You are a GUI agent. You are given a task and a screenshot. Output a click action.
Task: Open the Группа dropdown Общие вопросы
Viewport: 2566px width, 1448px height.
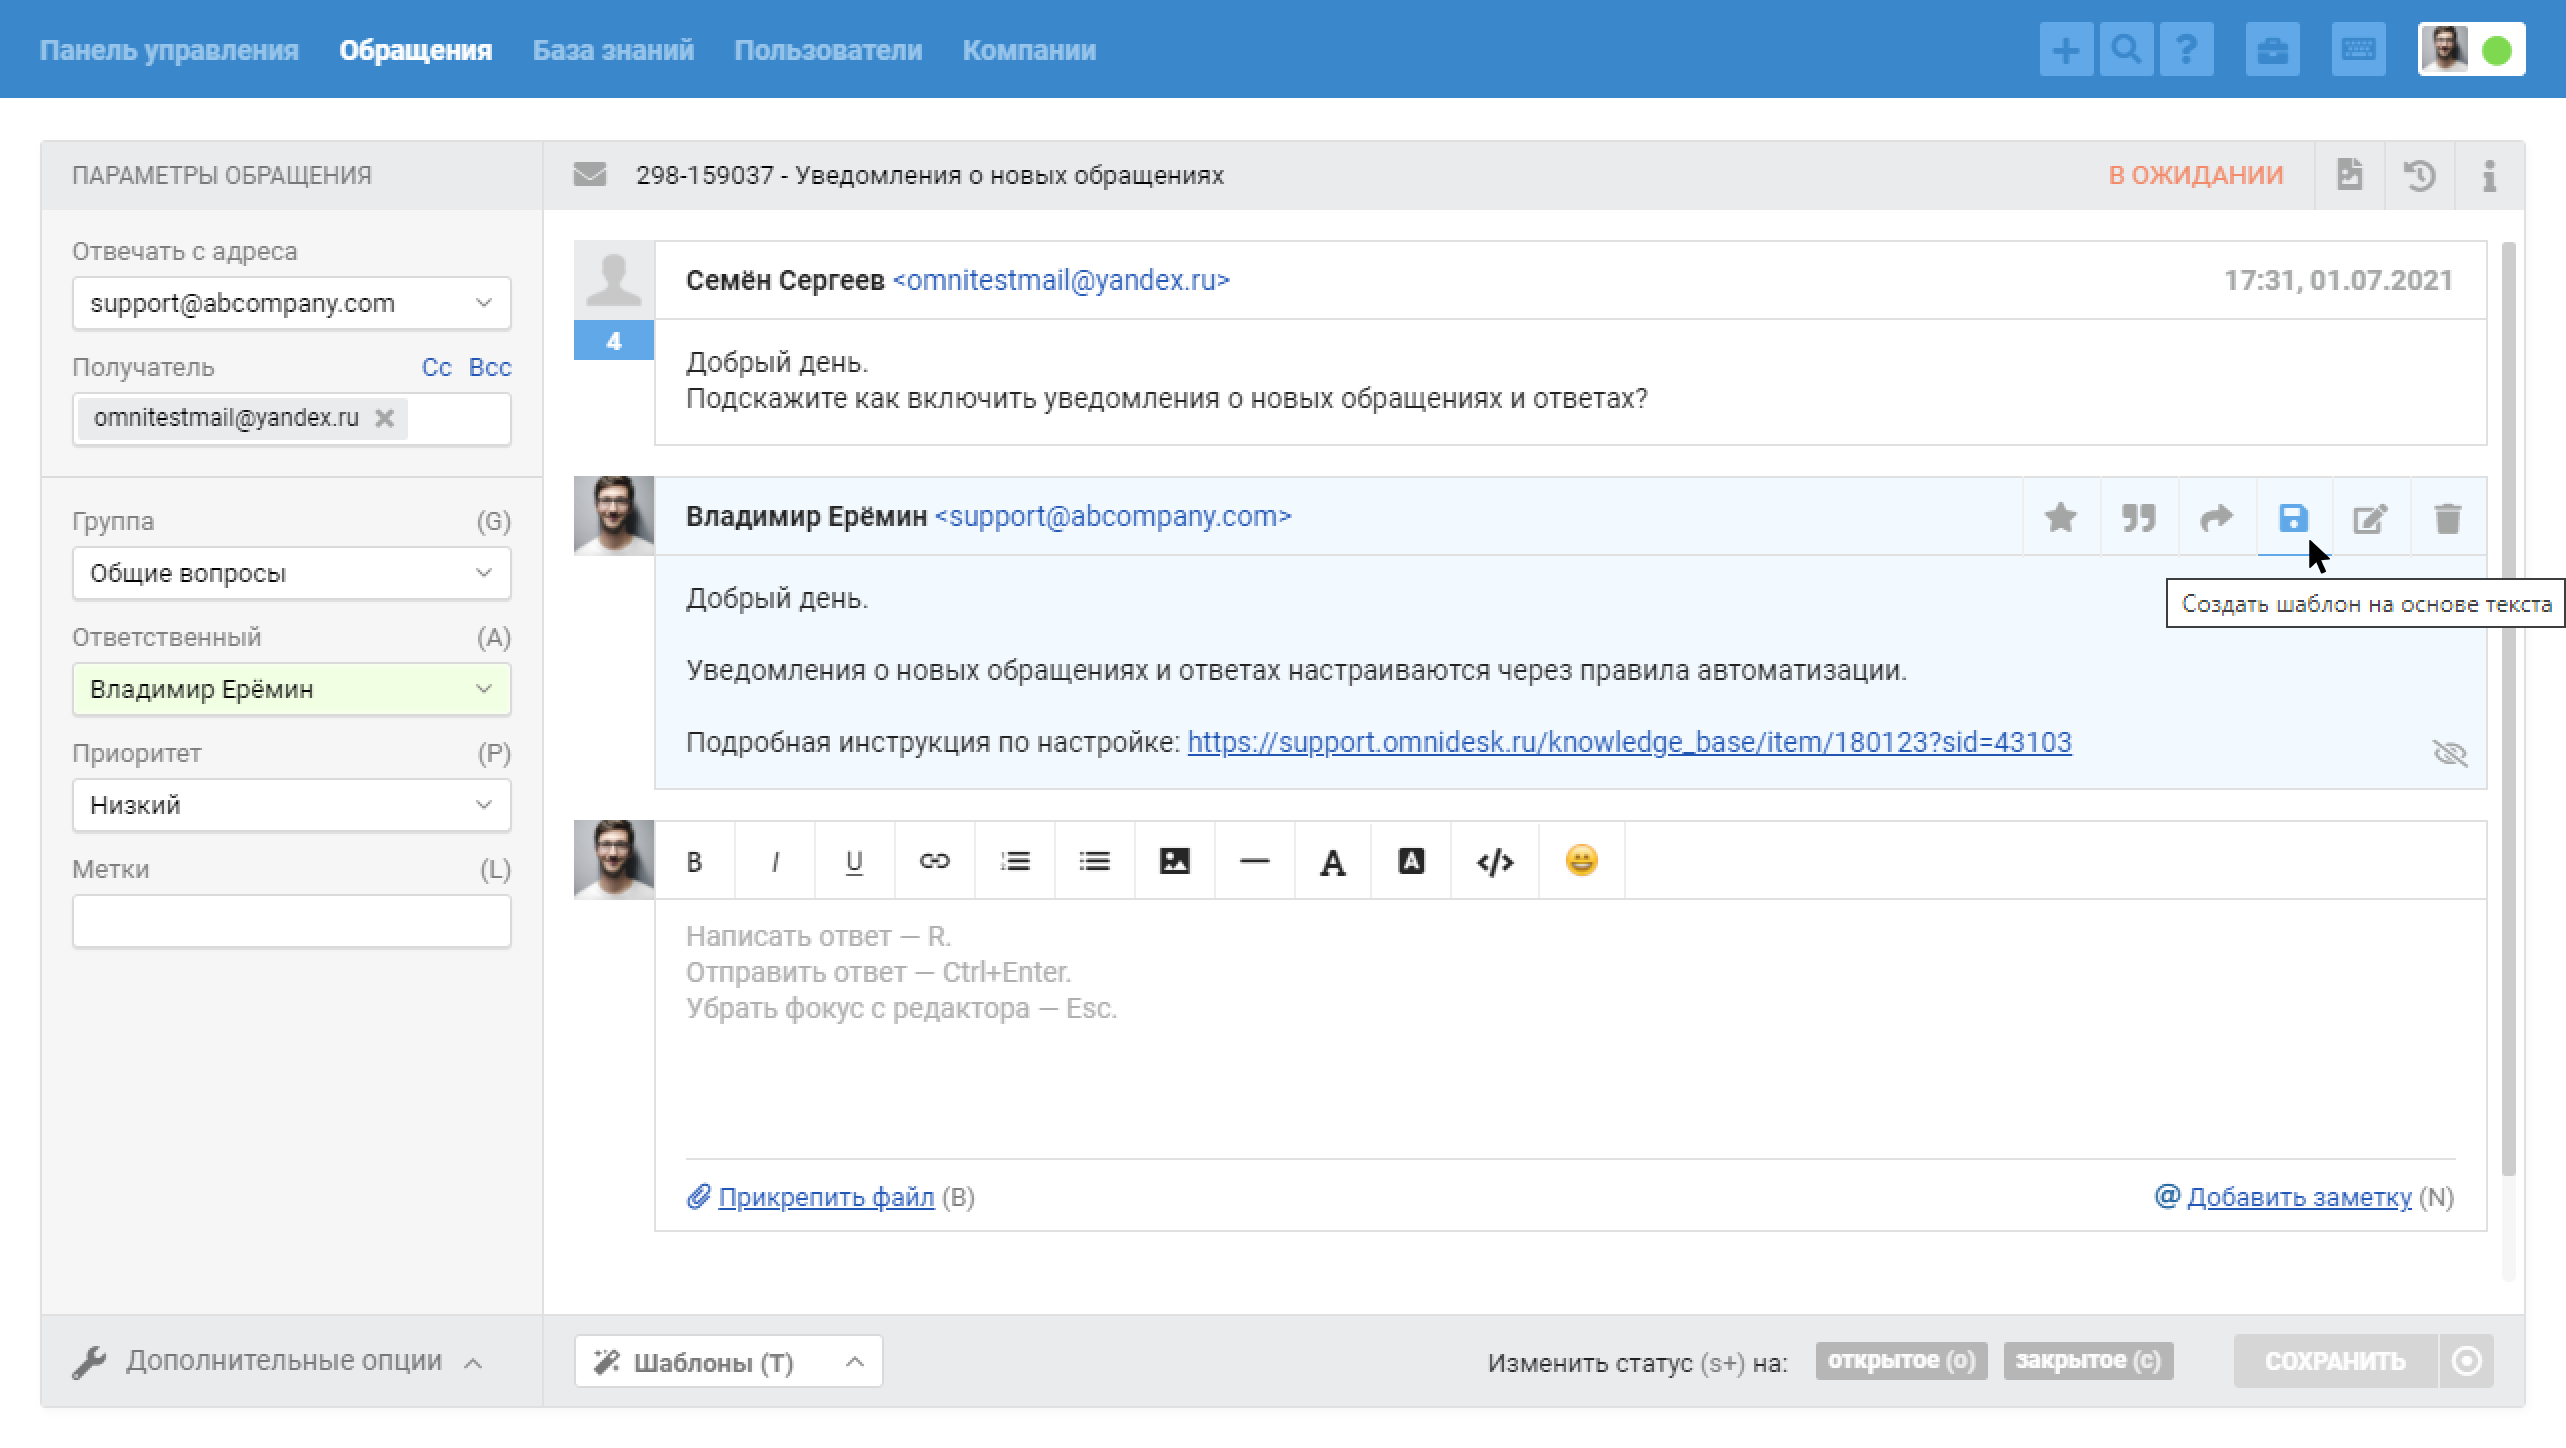click(x=291, y=573)
